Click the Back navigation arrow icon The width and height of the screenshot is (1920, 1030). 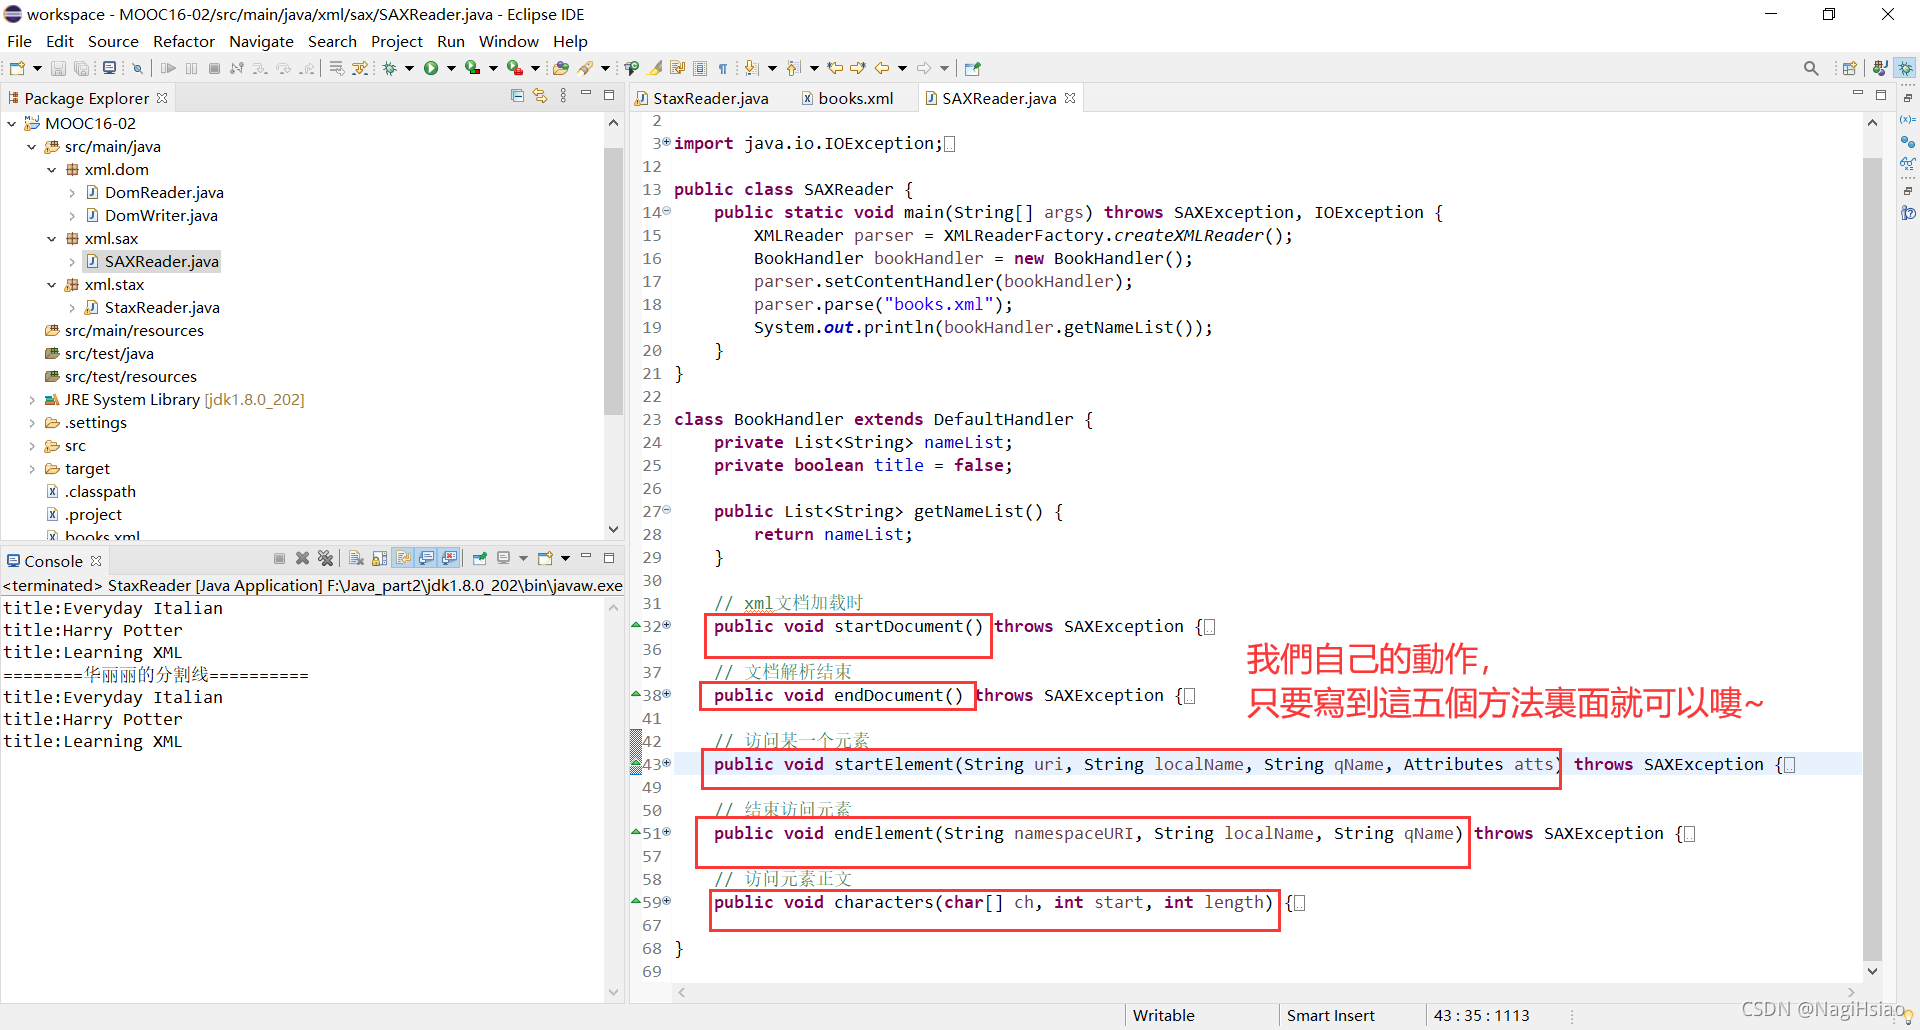click(x=881, y=68)
